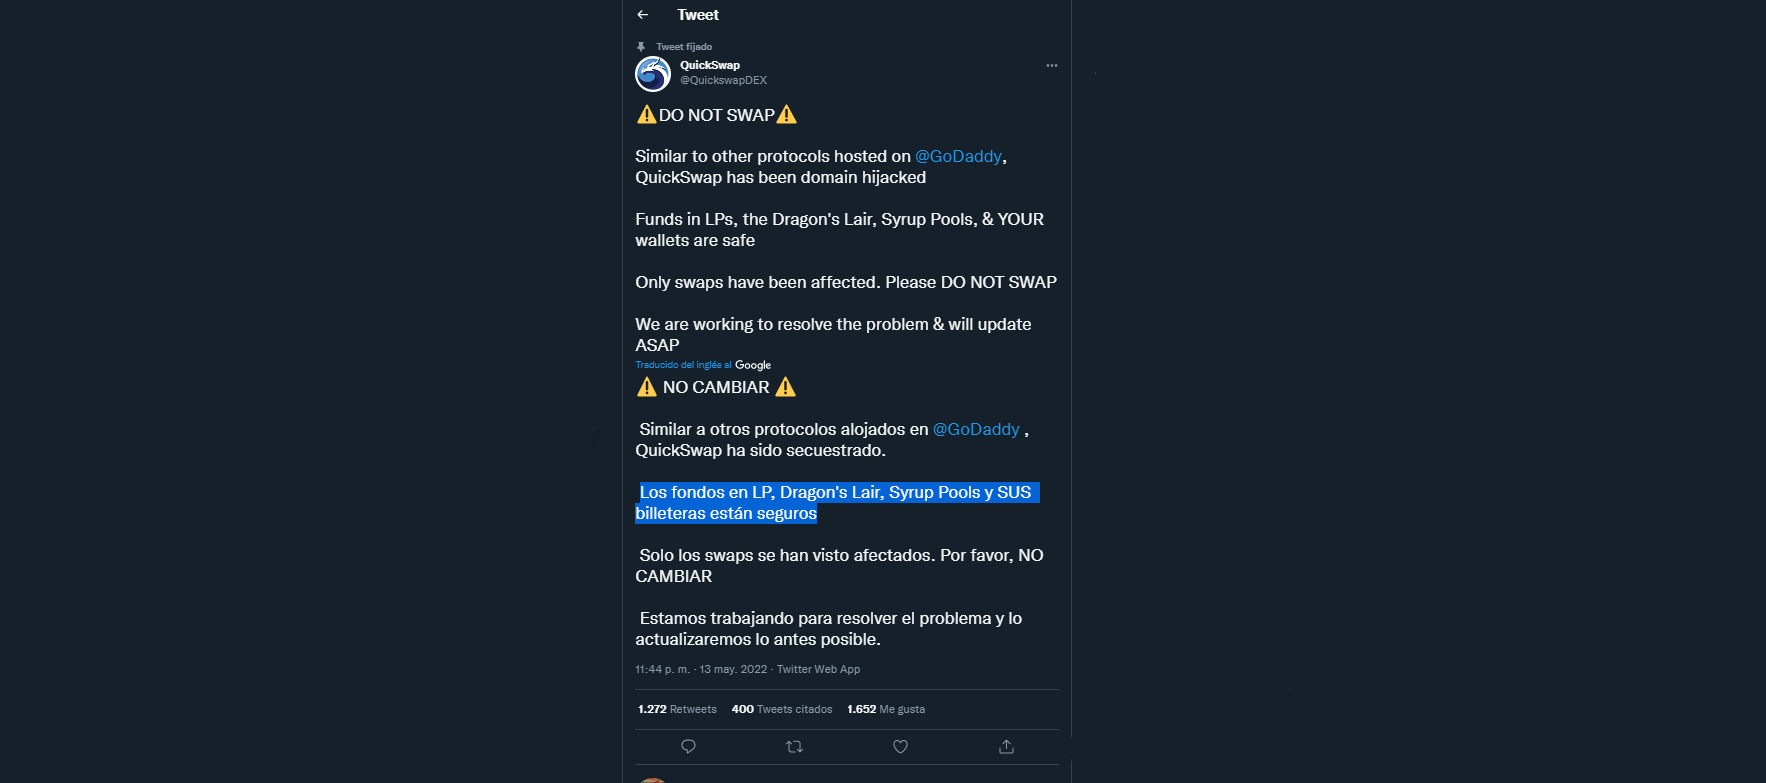Viewport: 1766px width, 783px height.
Task: View the 400 Tweets citados list
Action: tap(782, 709)
